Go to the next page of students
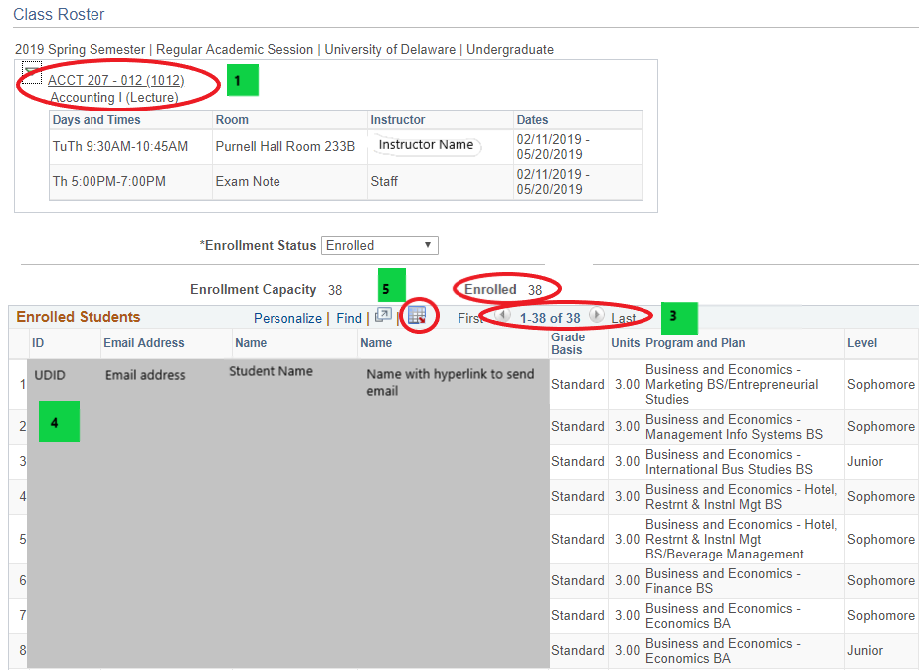 point(596,315)
